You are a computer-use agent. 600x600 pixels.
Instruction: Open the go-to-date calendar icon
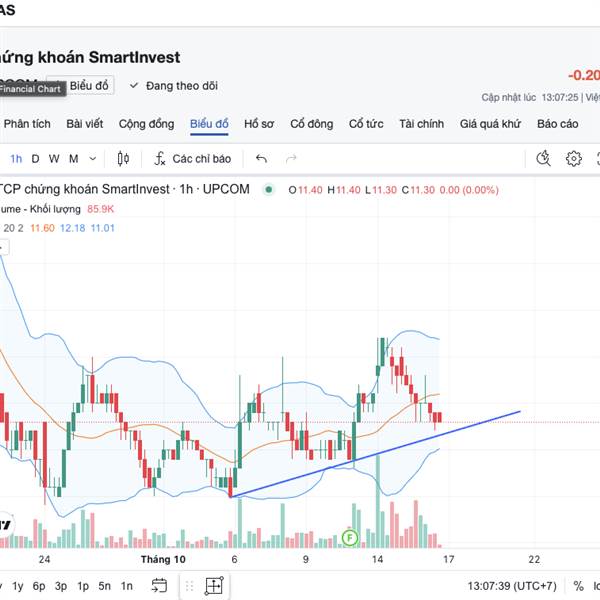(159, 585)
